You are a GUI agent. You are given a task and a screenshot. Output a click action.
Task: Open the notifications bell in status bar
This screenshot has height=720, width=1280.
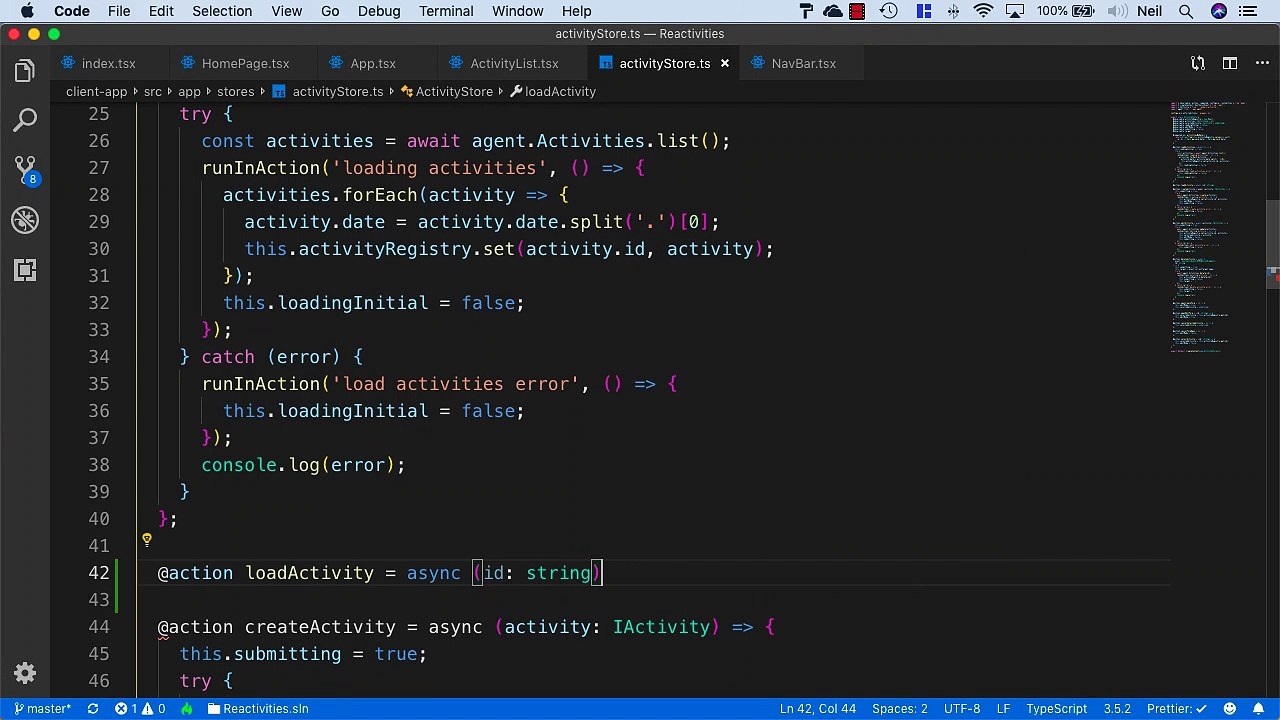[x=1258, y=708]
